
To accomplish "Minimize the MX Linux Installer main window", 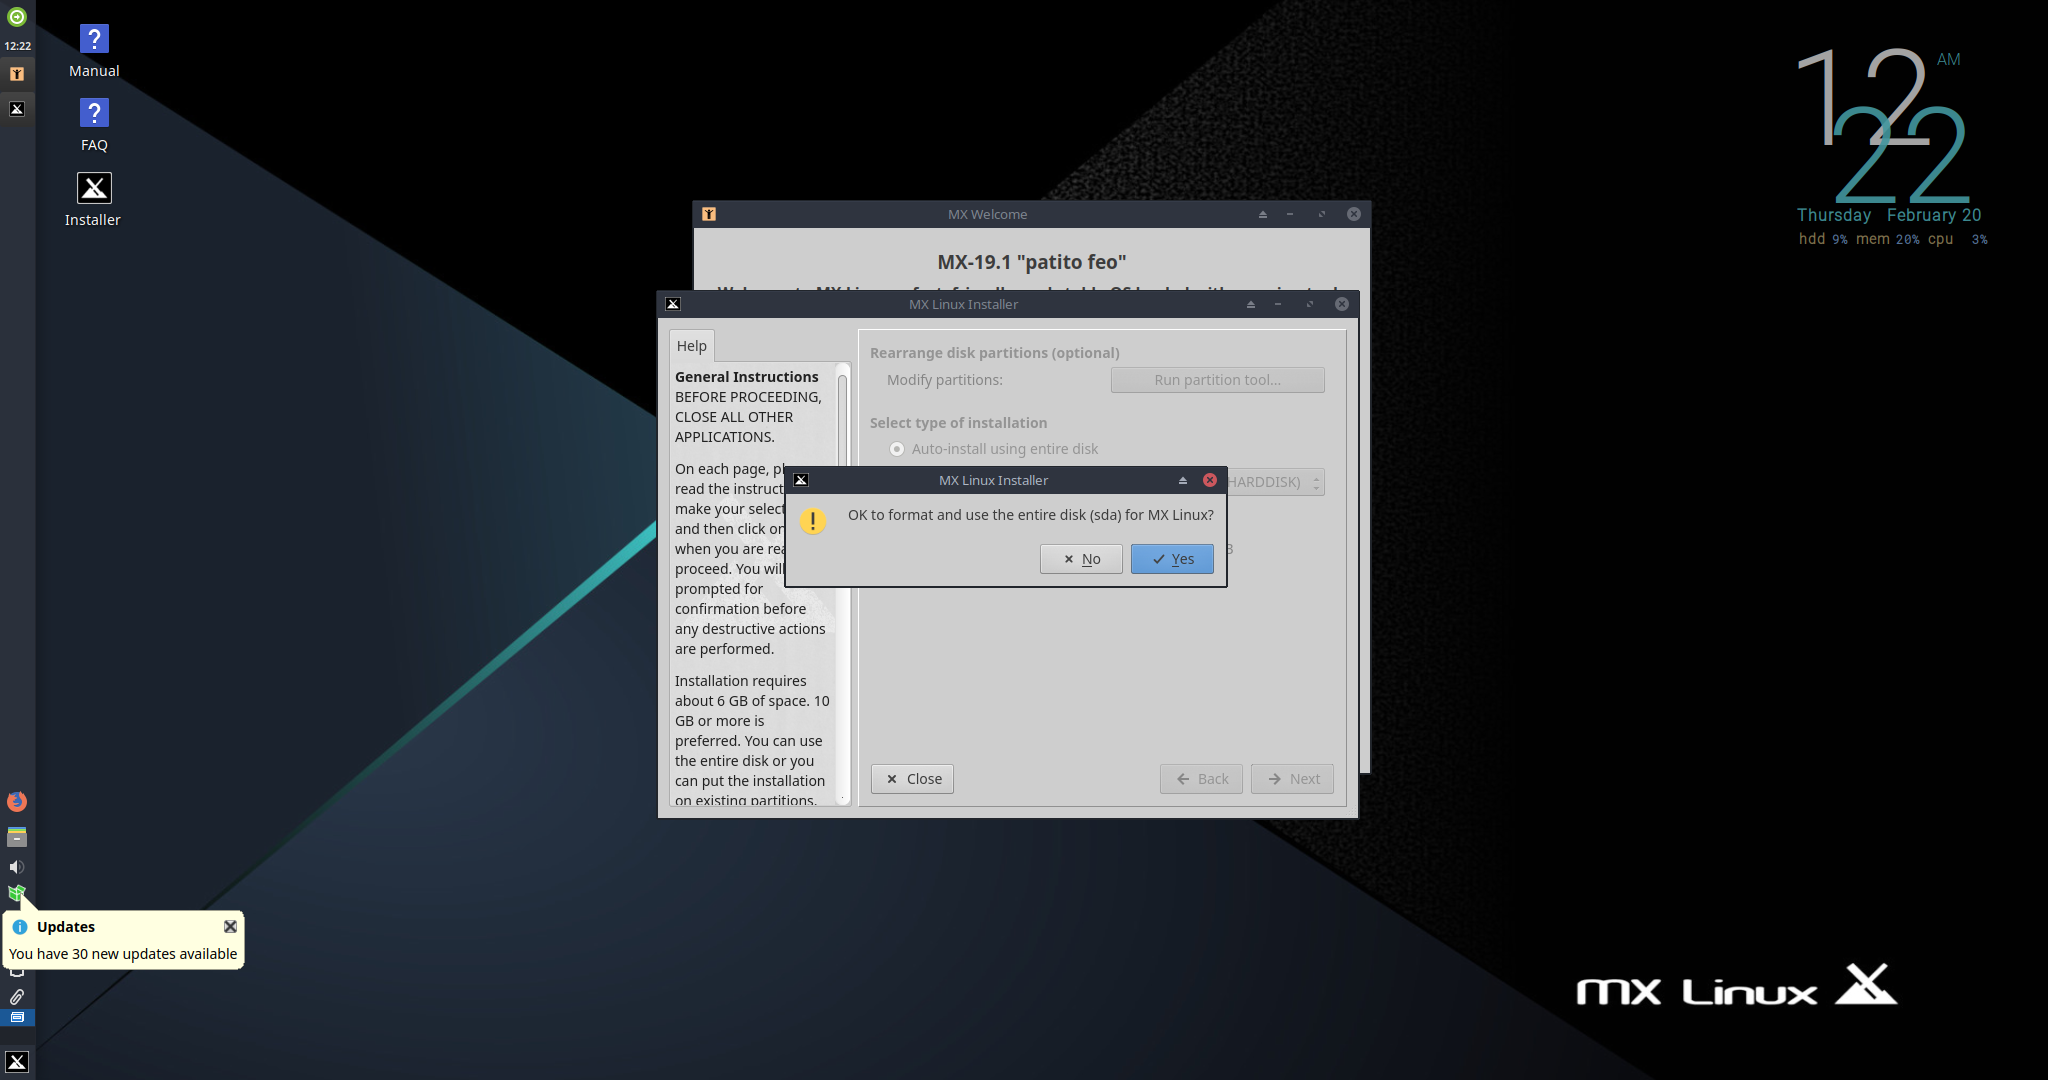I will [x=1278, y=304].
